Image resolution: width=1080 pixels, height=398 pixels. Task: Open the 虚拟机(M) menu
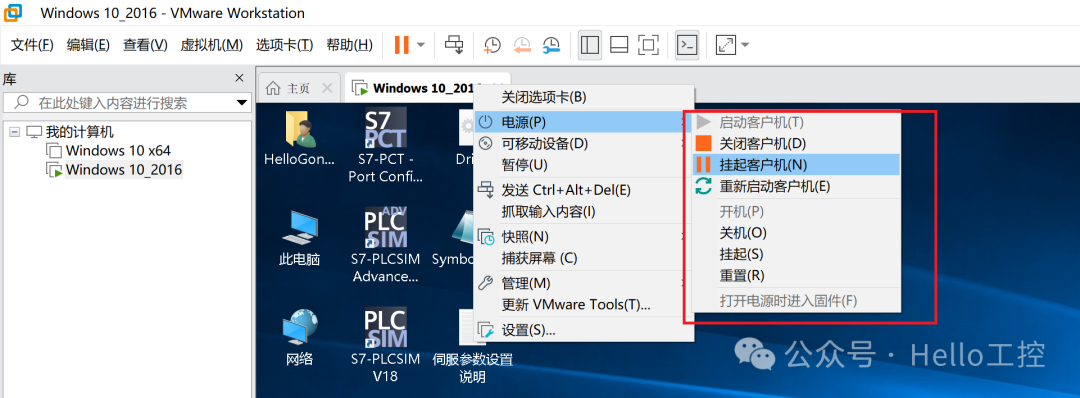coord(211,45)
